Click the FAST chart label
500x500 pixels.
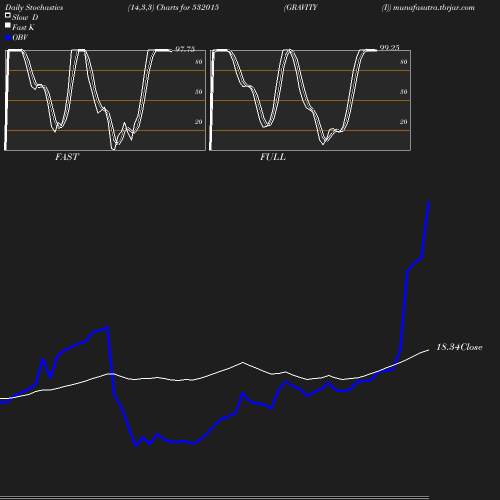(x=67, y=157)
